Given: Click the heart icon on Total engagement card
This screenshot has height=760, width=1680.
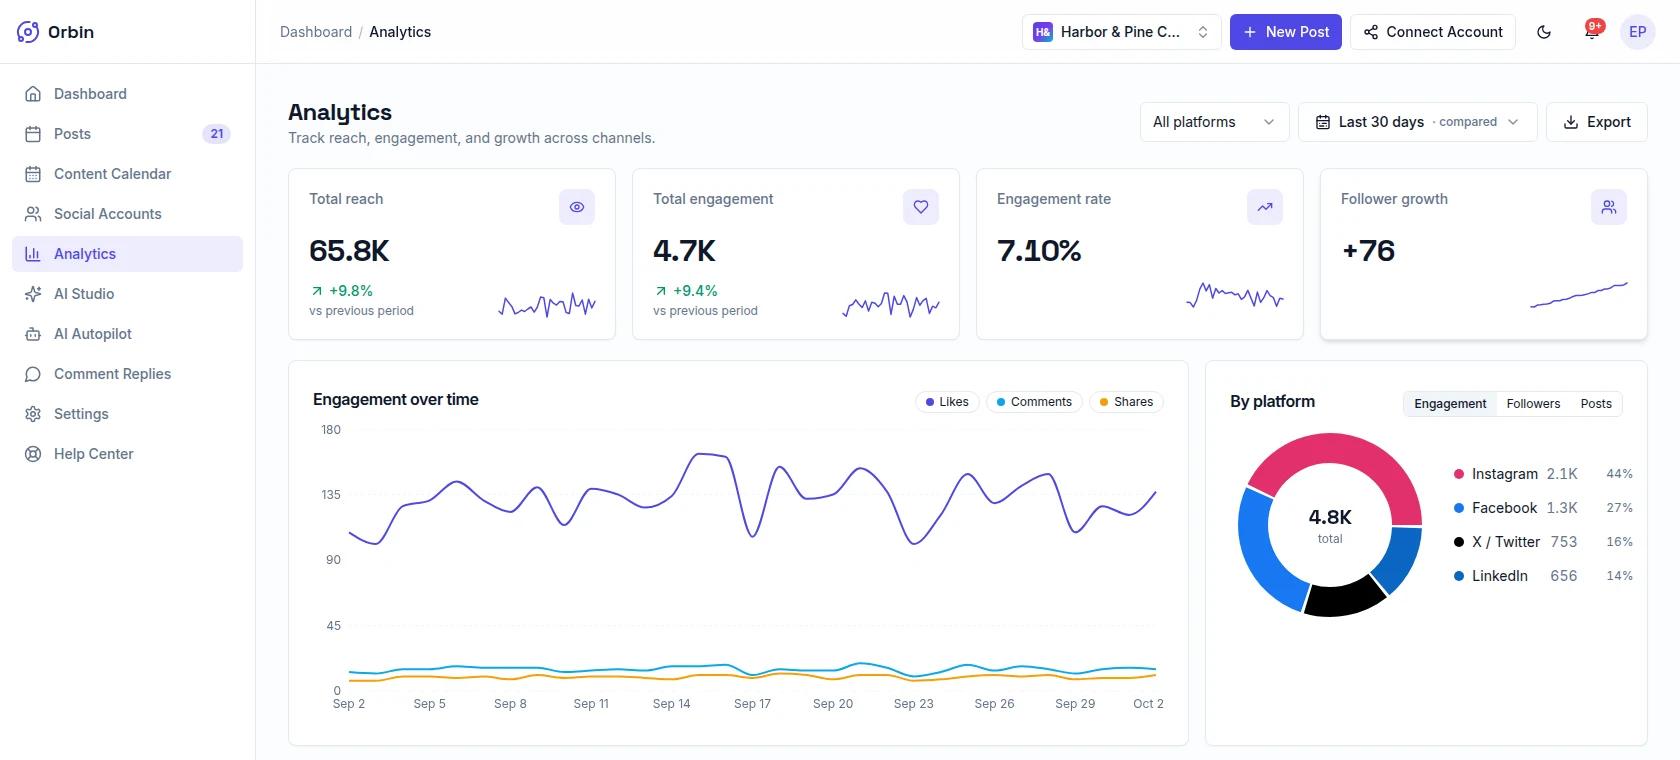Looking at the screenshot, I should click(x=921, y=207).
